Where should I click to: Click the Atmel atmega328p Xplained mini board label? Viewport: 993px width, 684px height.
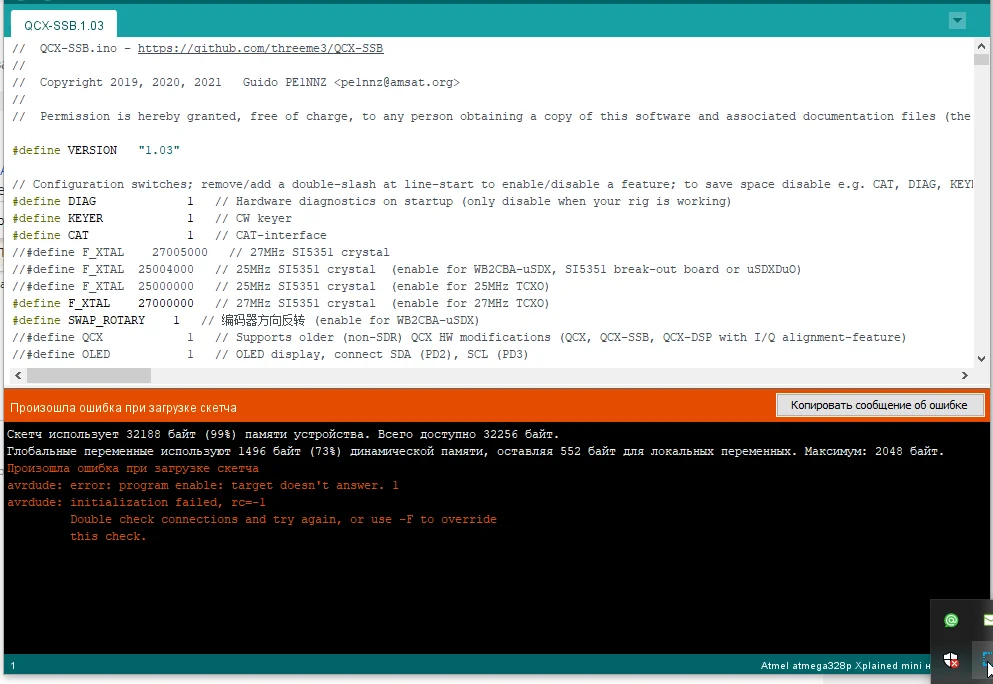pyautogui.click(x=845, y=666)
